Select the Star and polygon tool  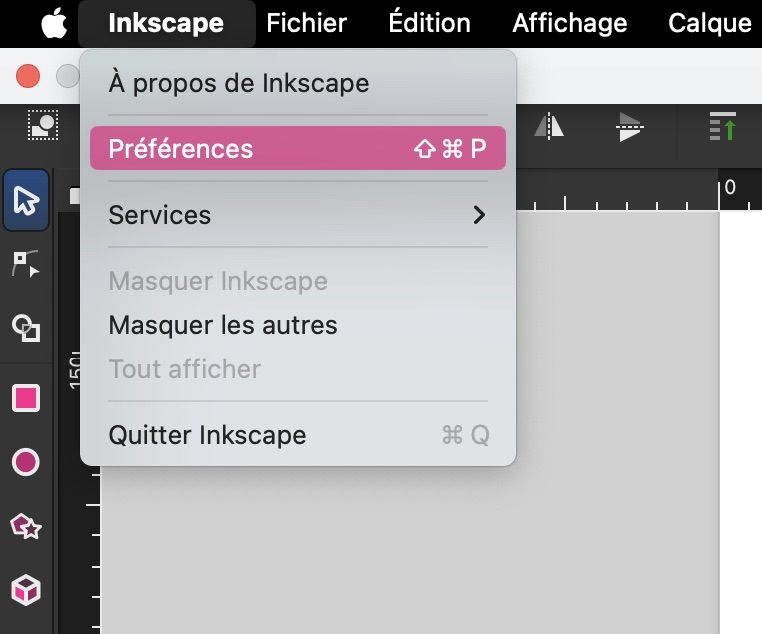click(x=25, y=526)
